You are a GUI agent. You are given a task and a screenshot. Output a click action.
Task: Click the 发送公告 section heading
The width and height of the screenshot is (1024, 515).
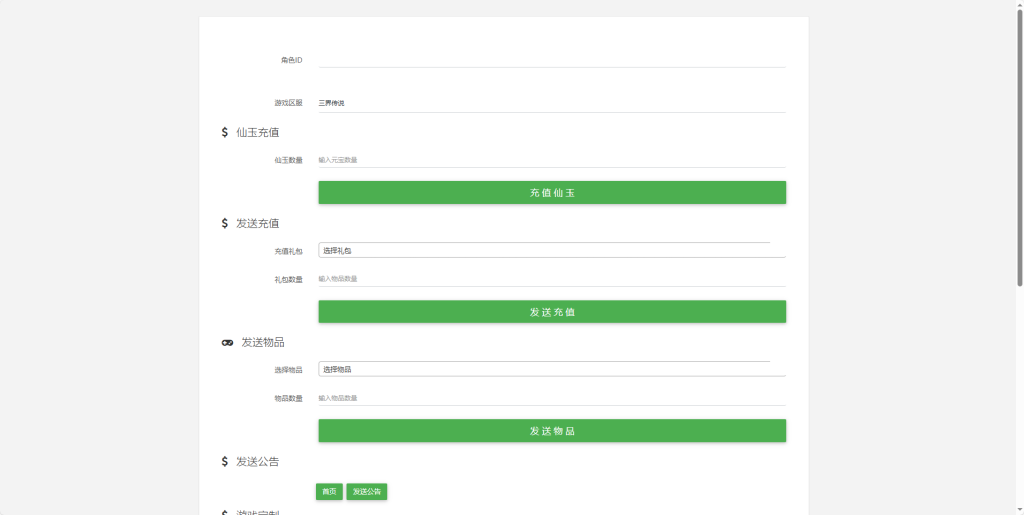point(257,461)
